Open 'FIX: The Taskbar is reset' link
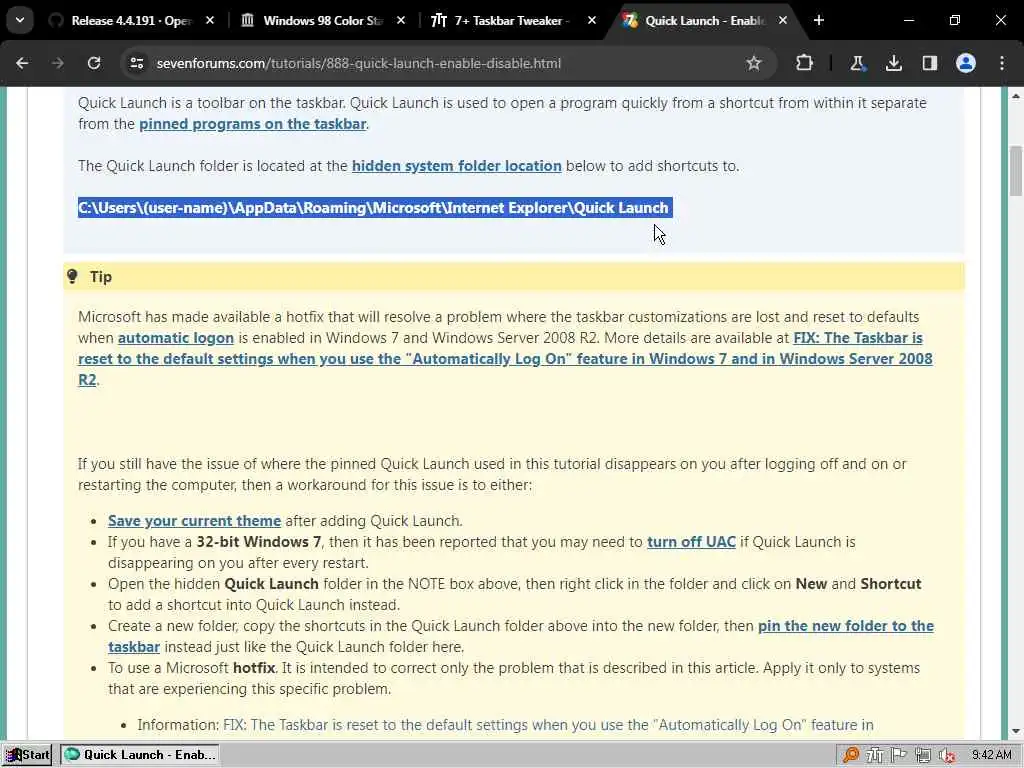 pos(505,359)
